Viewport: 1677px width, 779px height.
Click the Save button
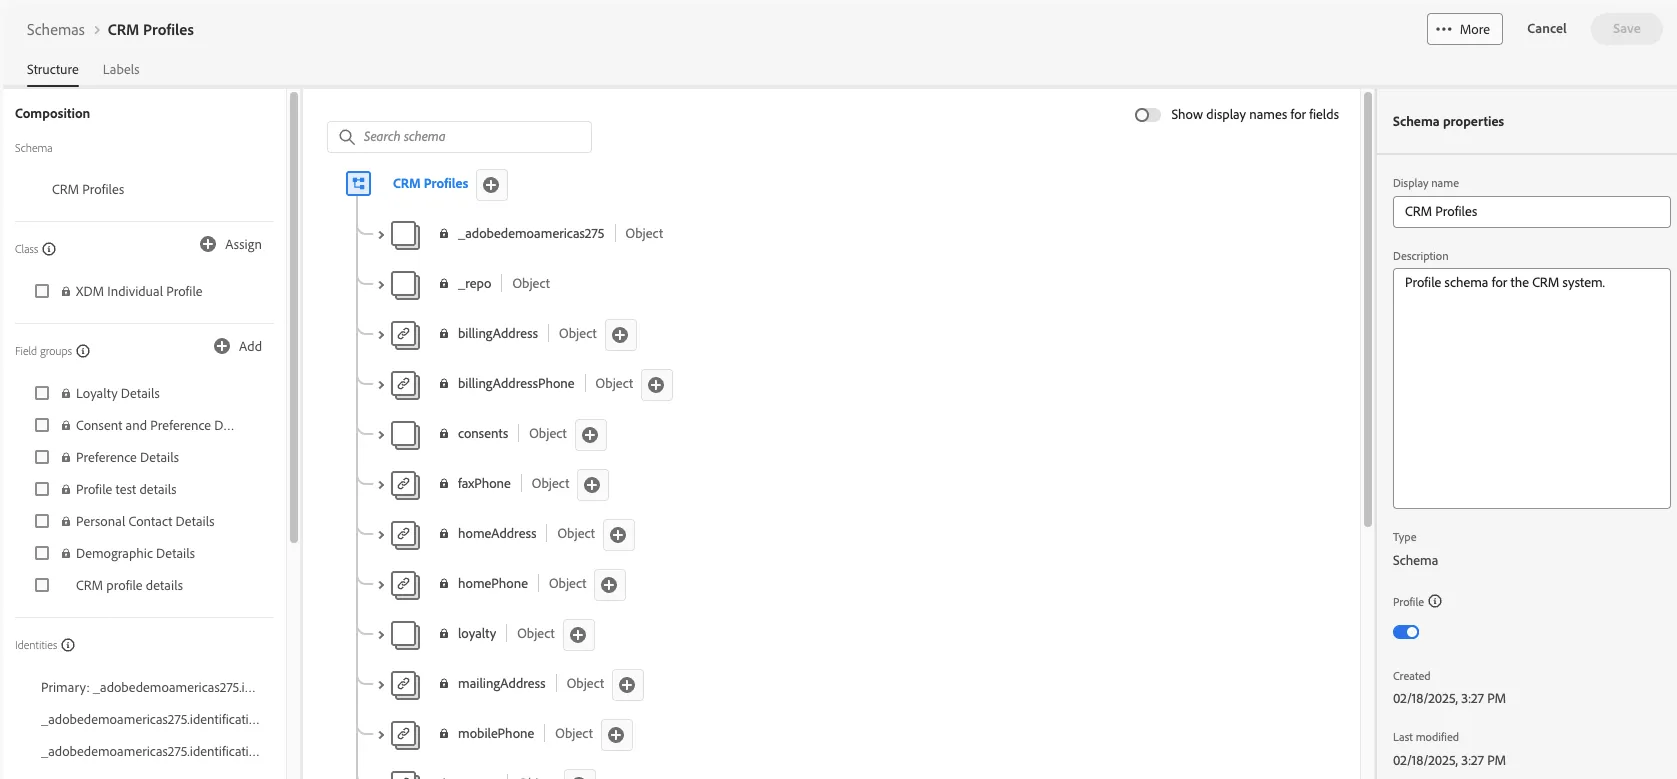point(1626,28)
